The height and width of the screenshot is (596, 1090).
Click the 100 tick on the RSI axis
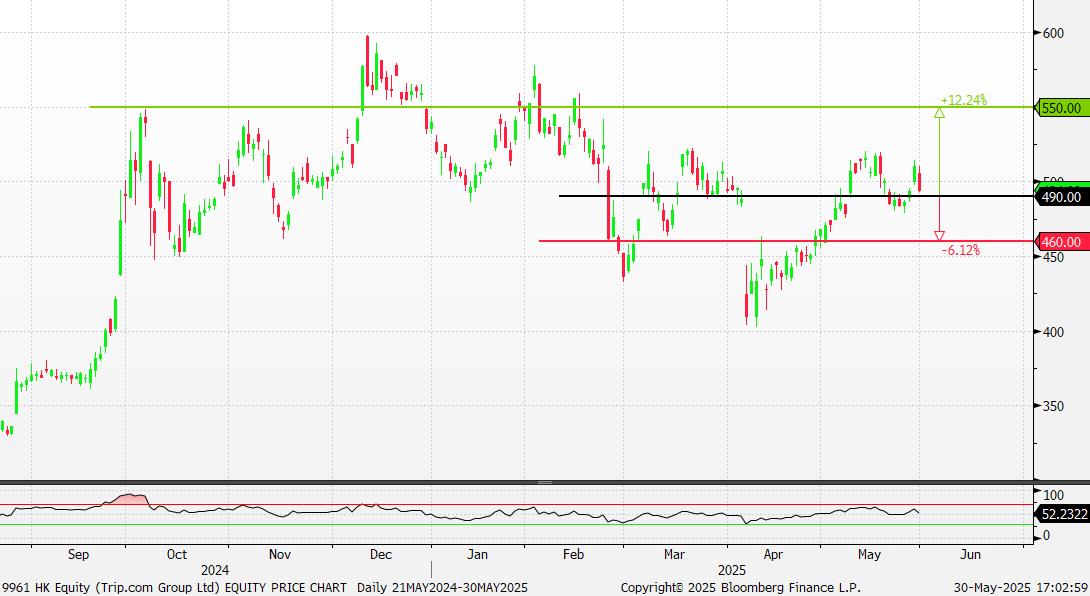1054,495
